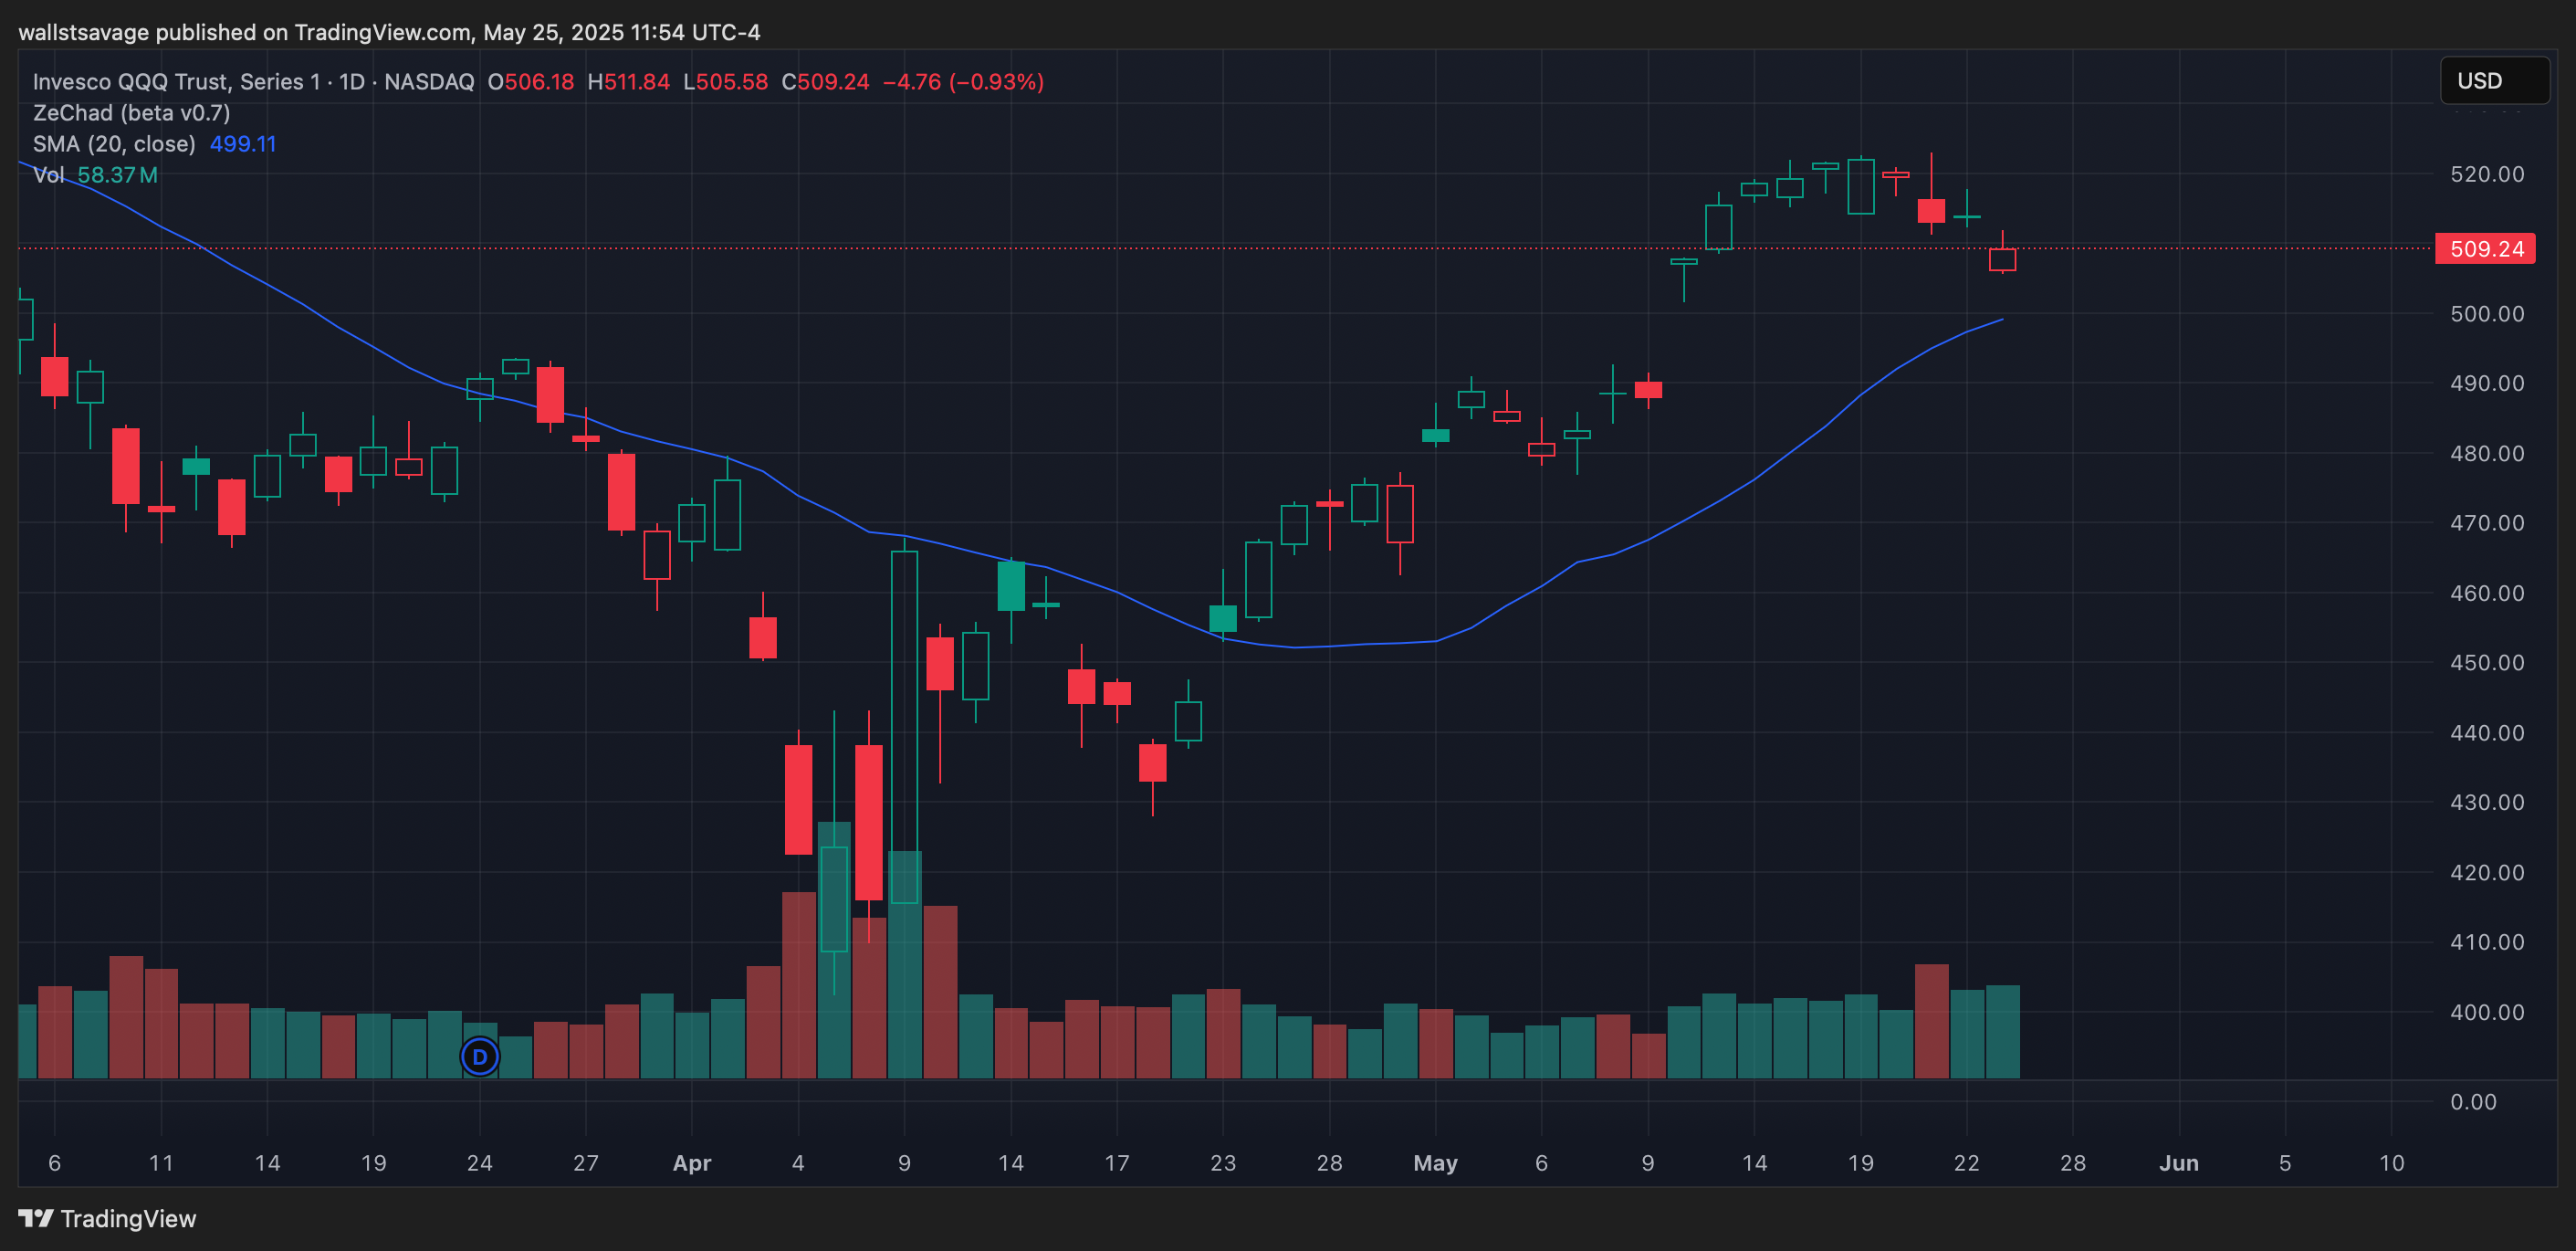Screen dimensions: 2576x1251
Task: Click the open value O506.18
Action: pyautogui.click(x=531, y=82)
